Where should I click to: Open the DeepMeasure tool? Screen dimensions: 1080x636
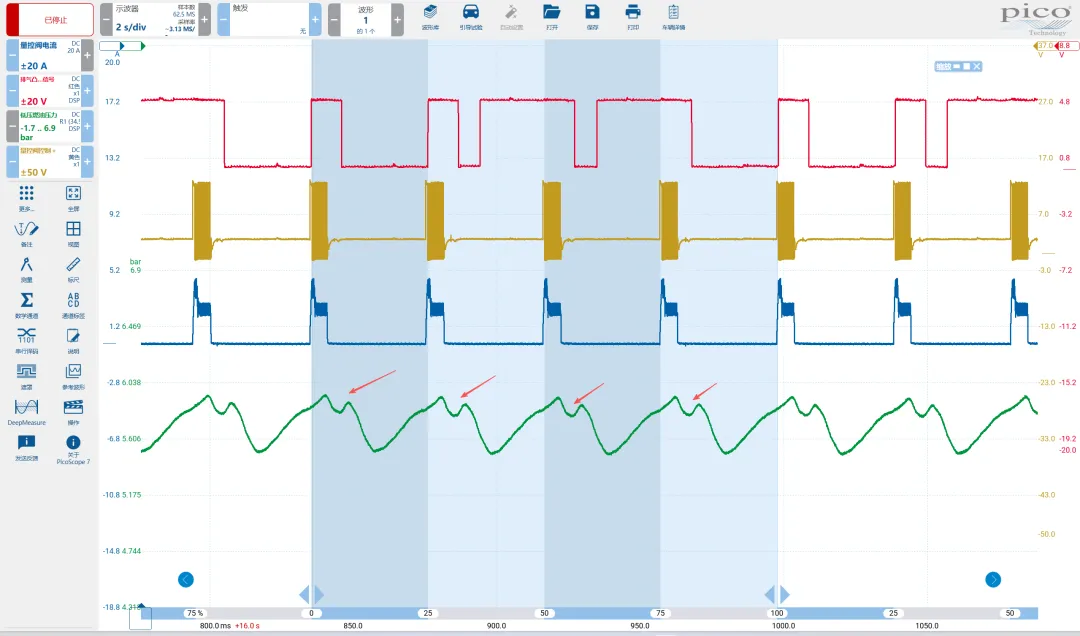click(x=27, y=408)
